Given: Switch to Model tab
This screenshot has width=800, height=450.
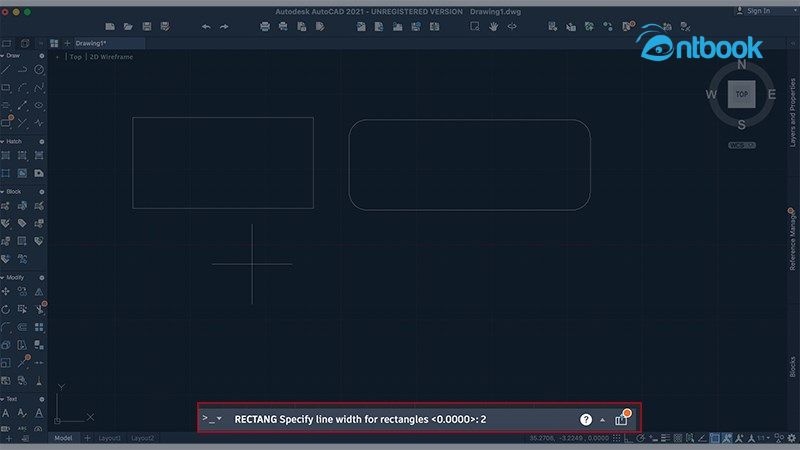Looking at the screenshot, I should pyautogui.click(x=63, y=438).
